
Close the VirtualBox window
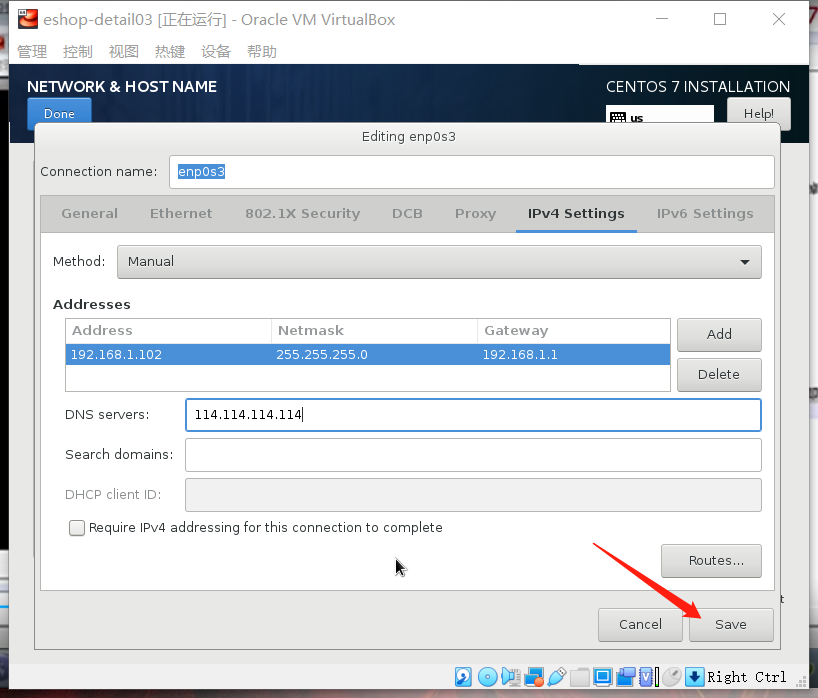[779, 19]
